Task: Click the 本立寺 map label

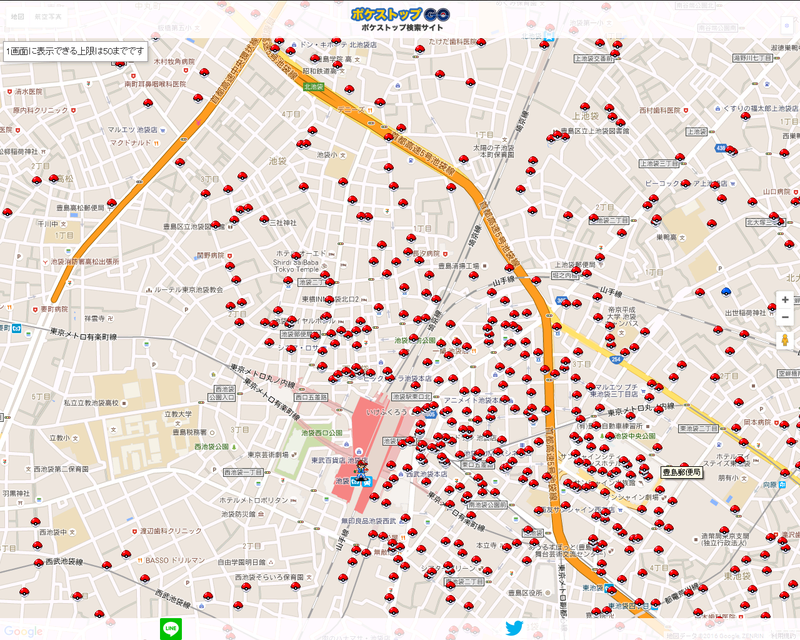Action: (486, 546)
